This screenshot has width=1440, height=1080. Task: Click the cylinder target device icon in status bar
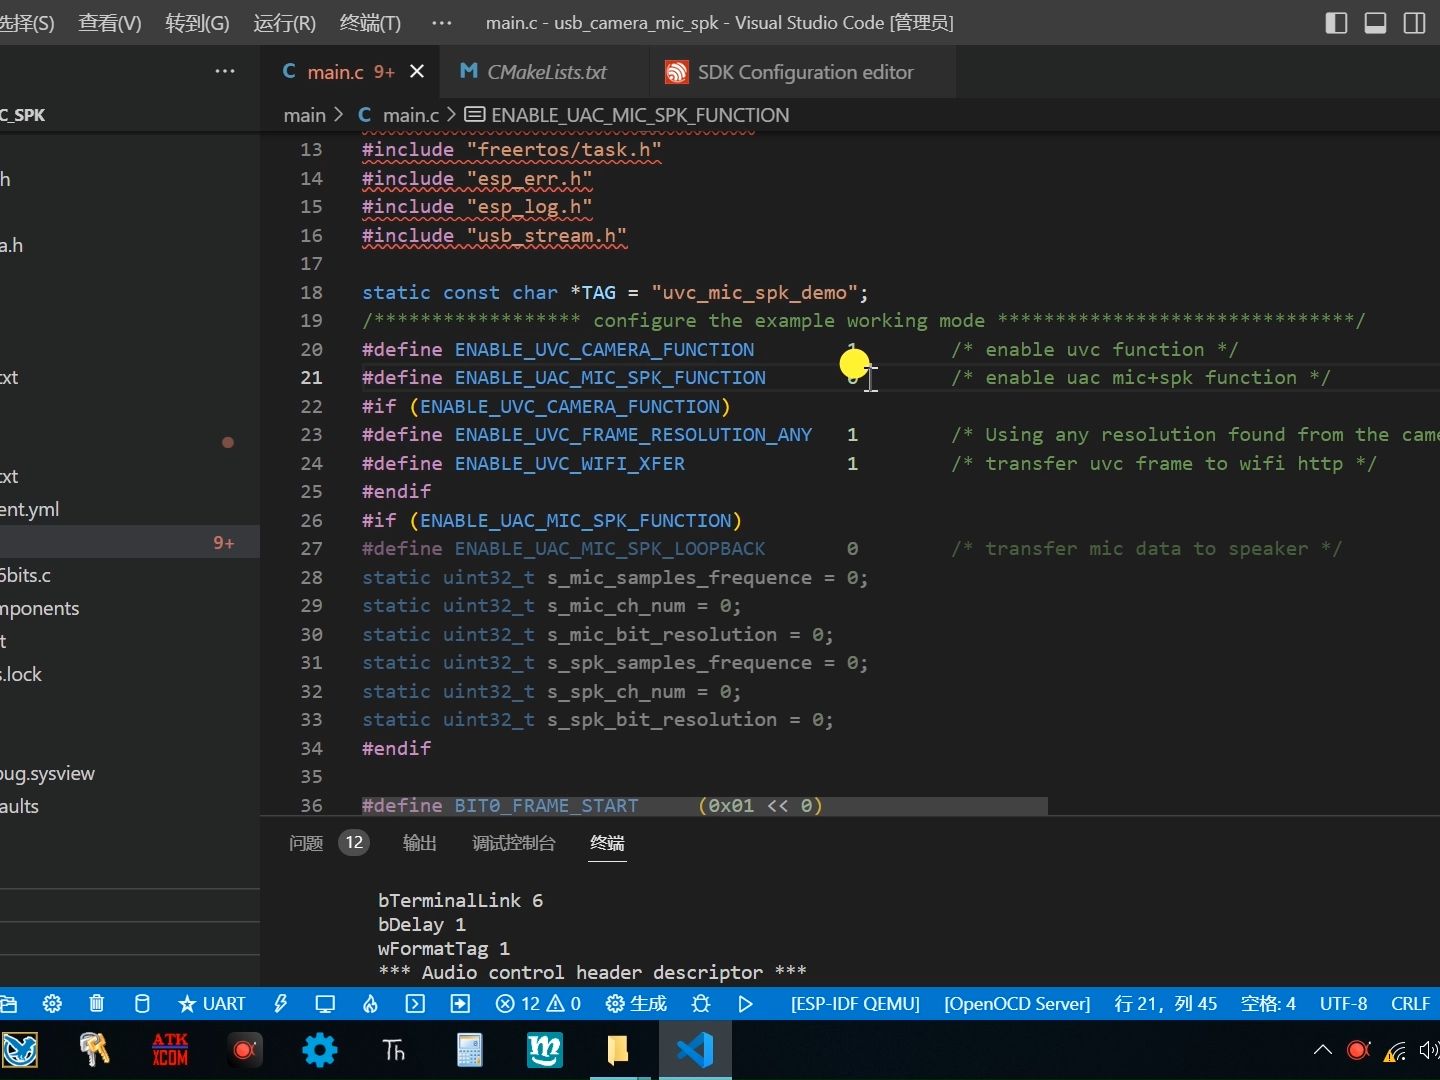[142, 1003]
